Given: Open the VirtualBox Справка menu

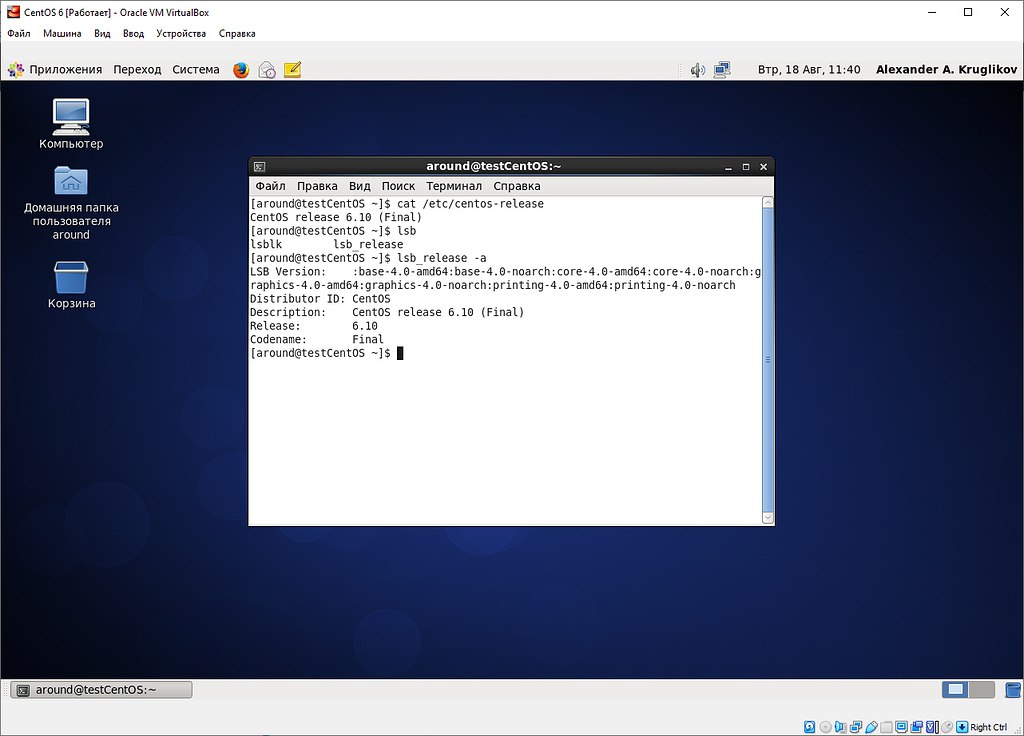Looking at the screenshot, I should click(237, 33).
